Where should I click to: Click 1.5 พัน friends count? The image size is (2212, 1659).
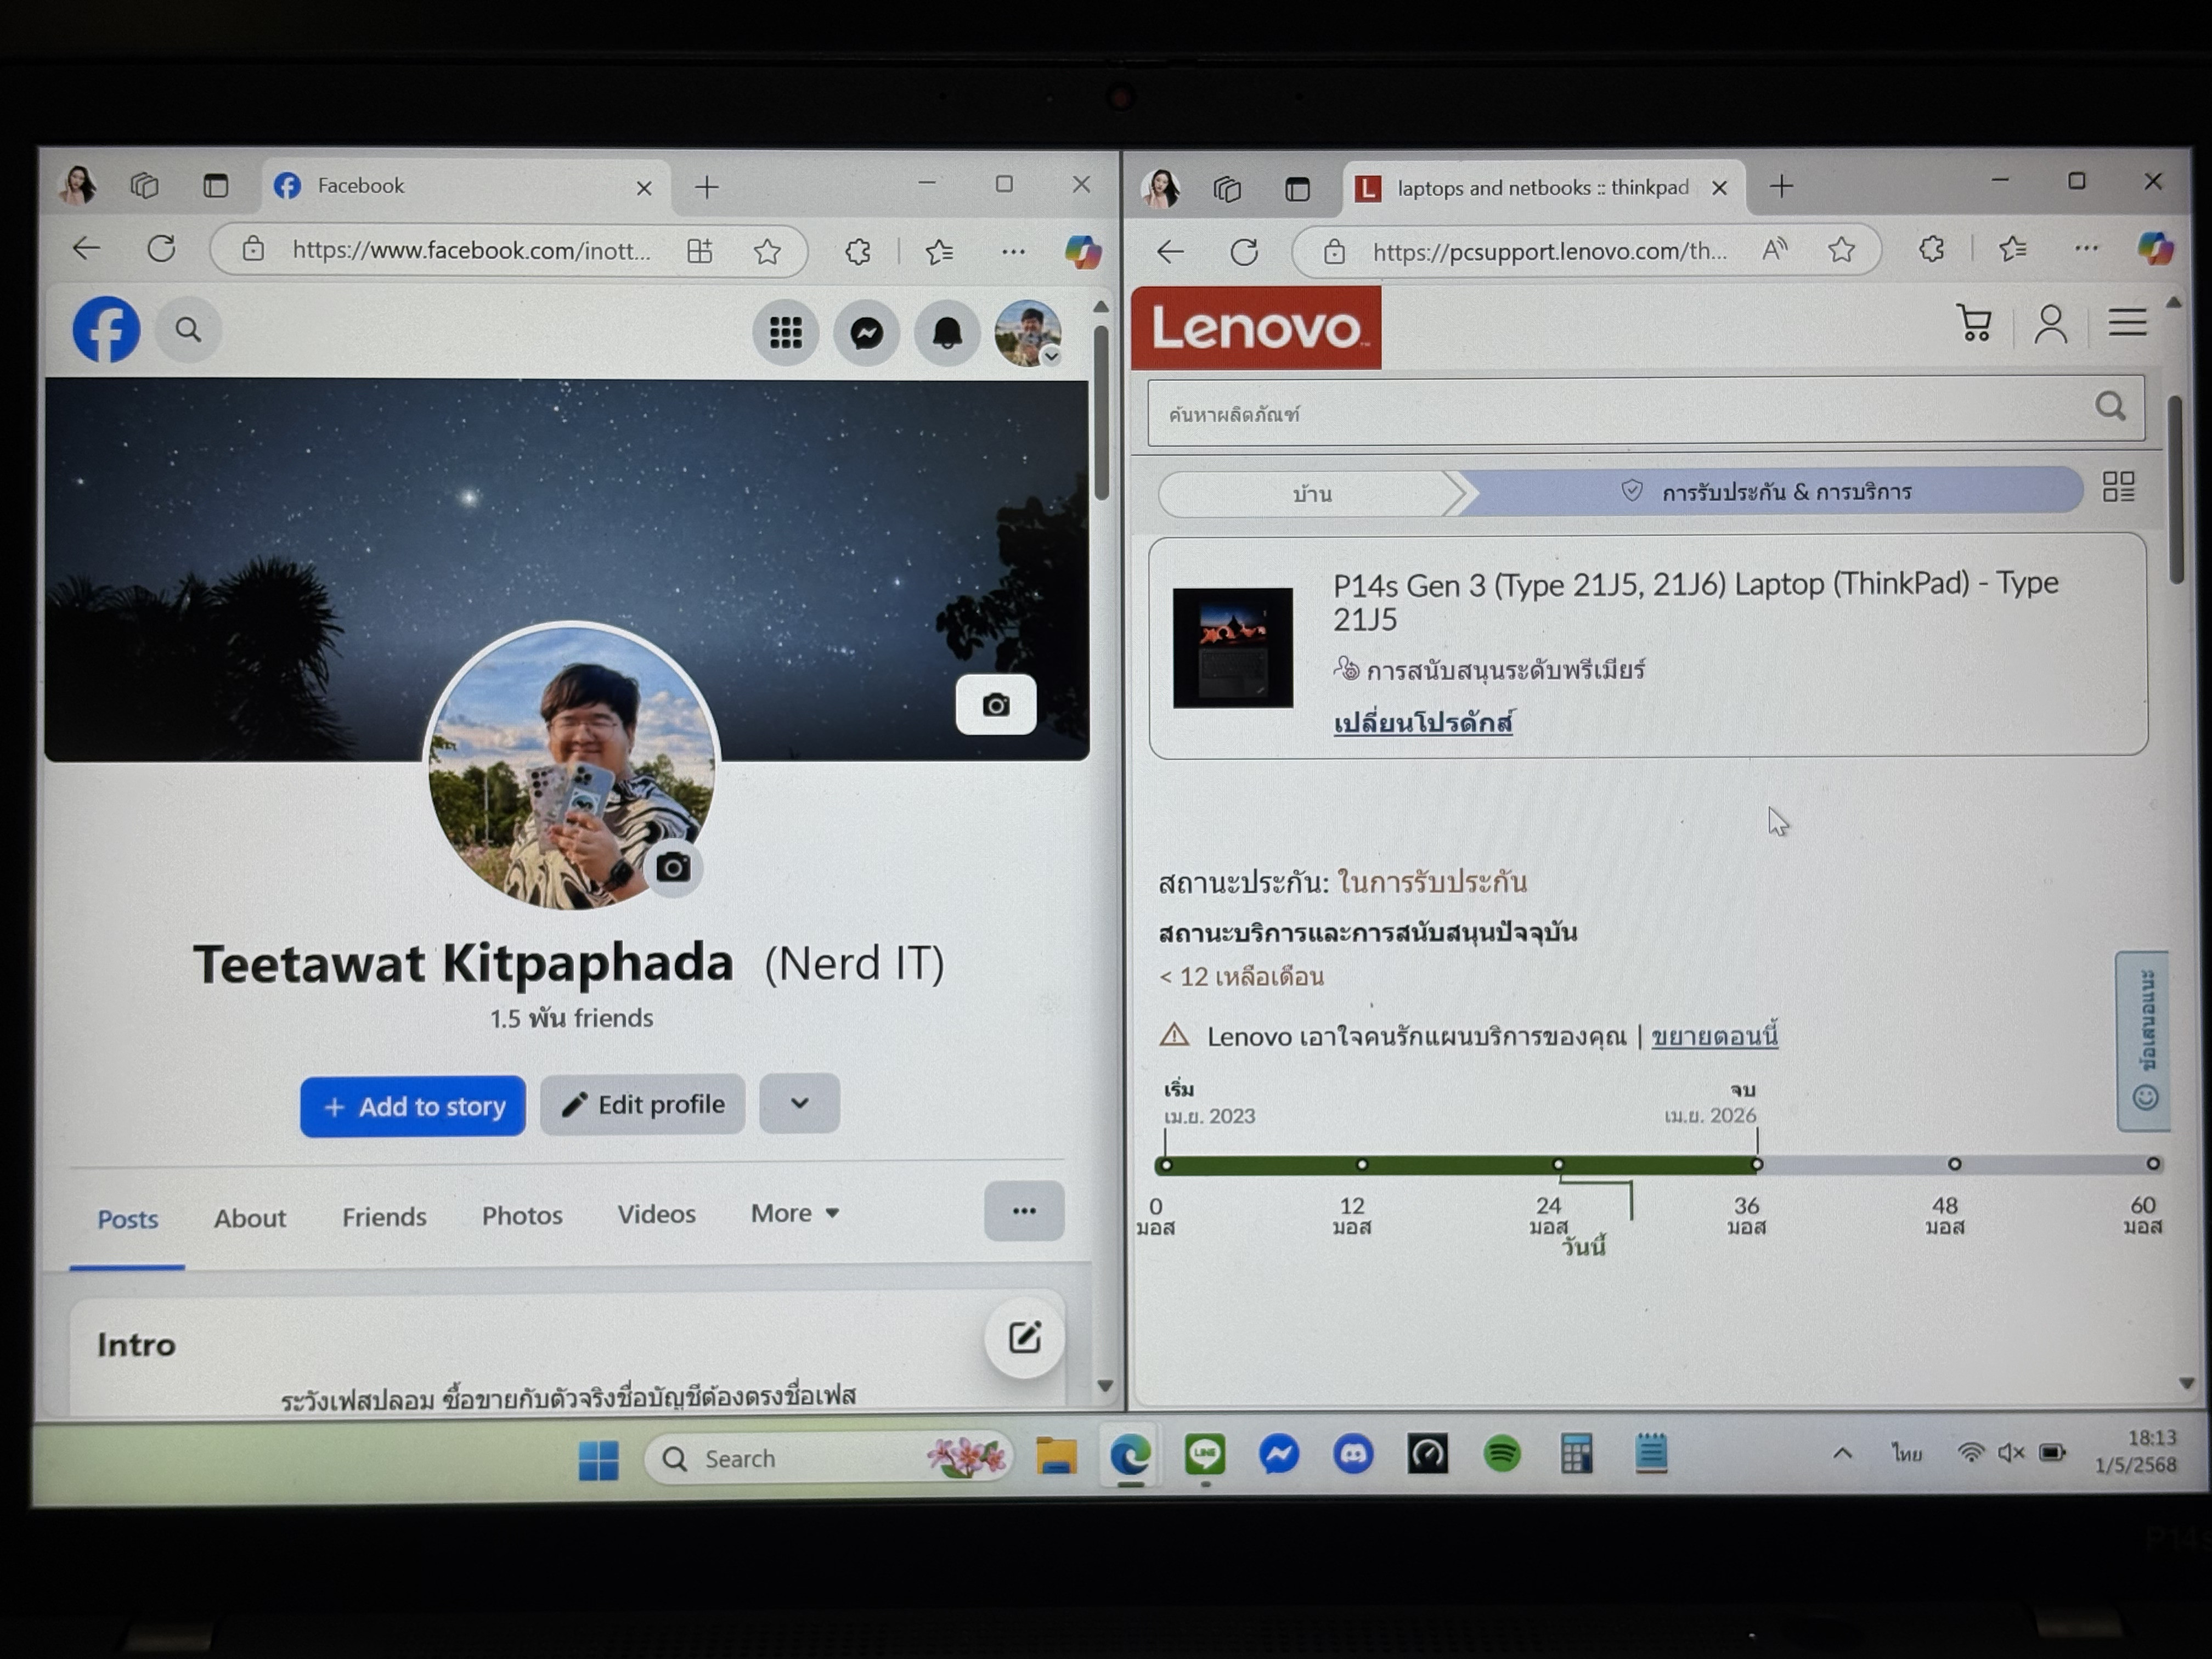click(571, 1018)
